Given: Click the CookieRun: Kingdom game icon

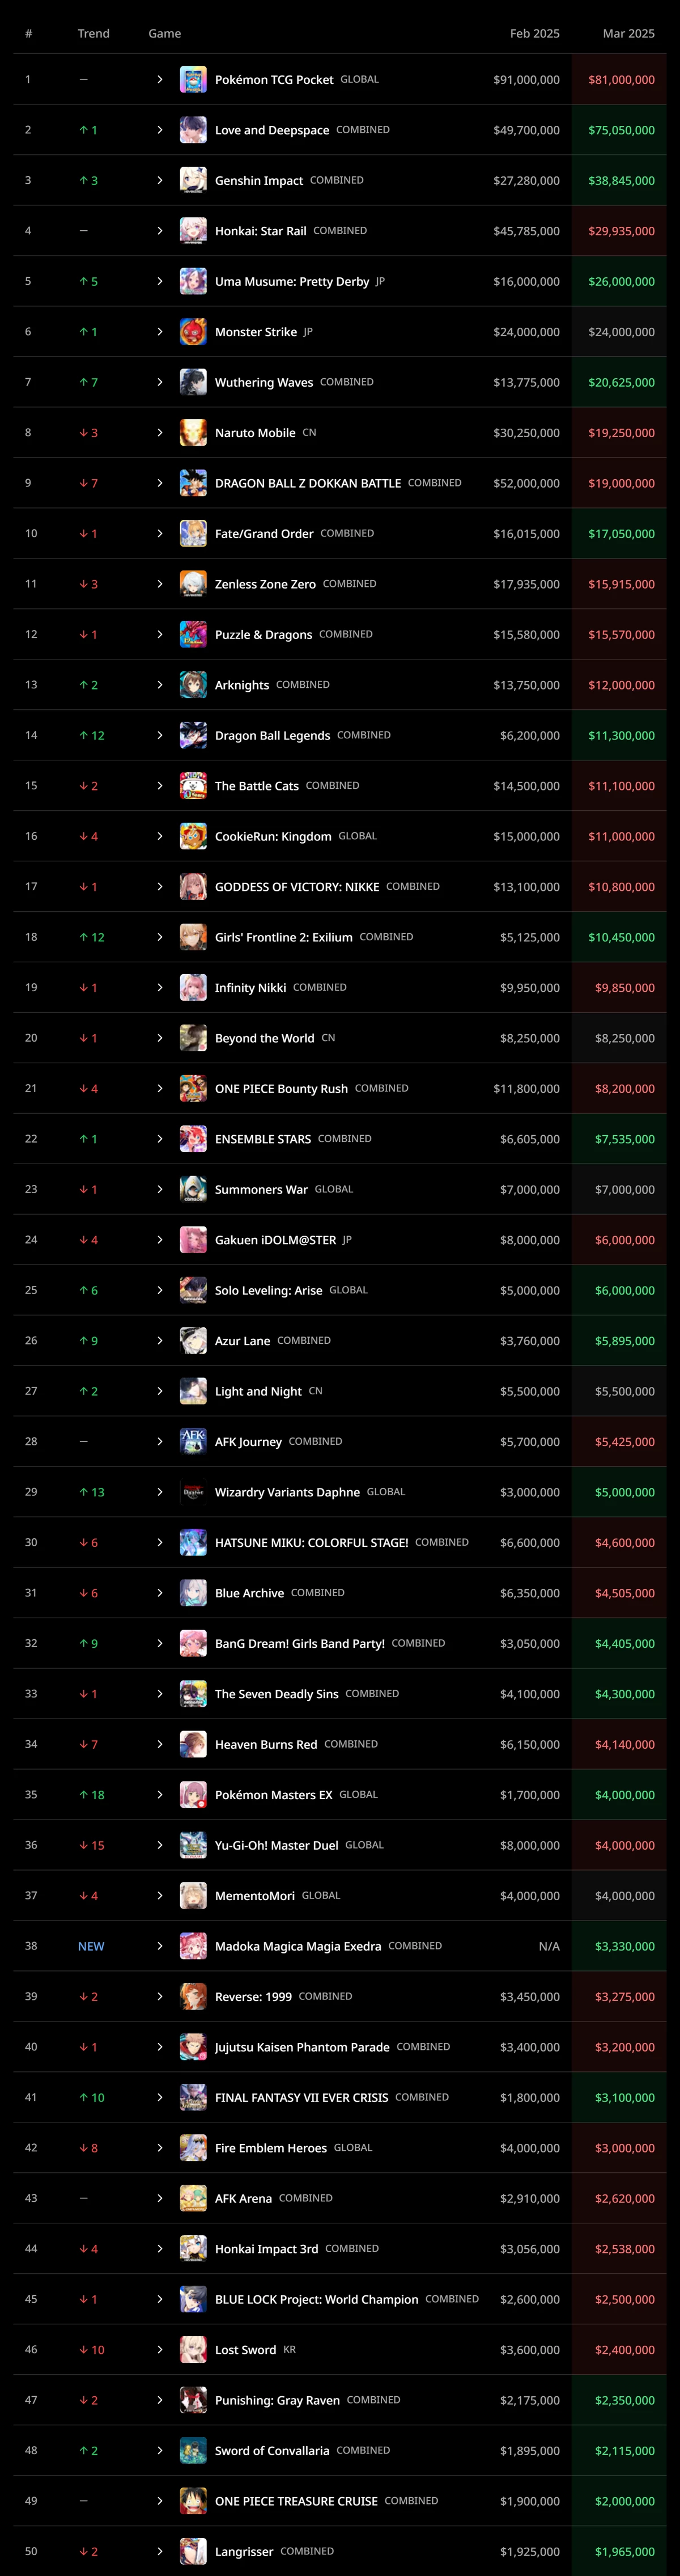Looking at the screenshot, I should pyautogui.click(x=193, y=836).
